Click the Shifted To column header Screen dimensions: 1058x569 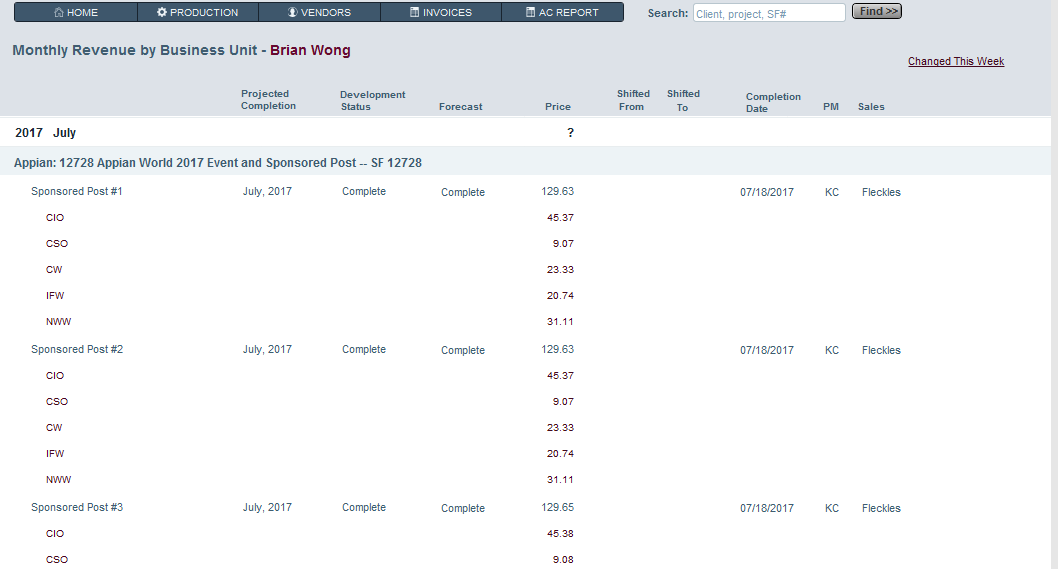684,100
